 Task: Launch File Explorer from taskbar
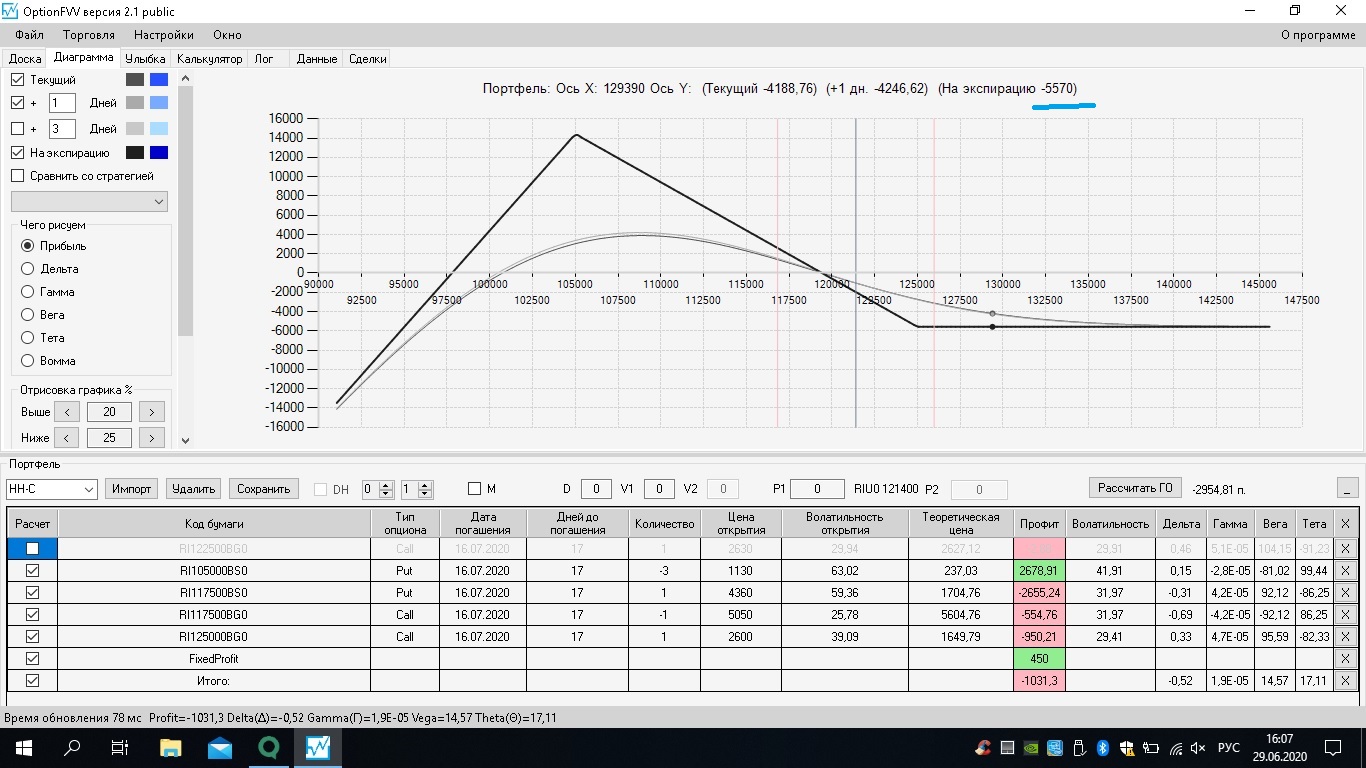[x=170, y=747]
